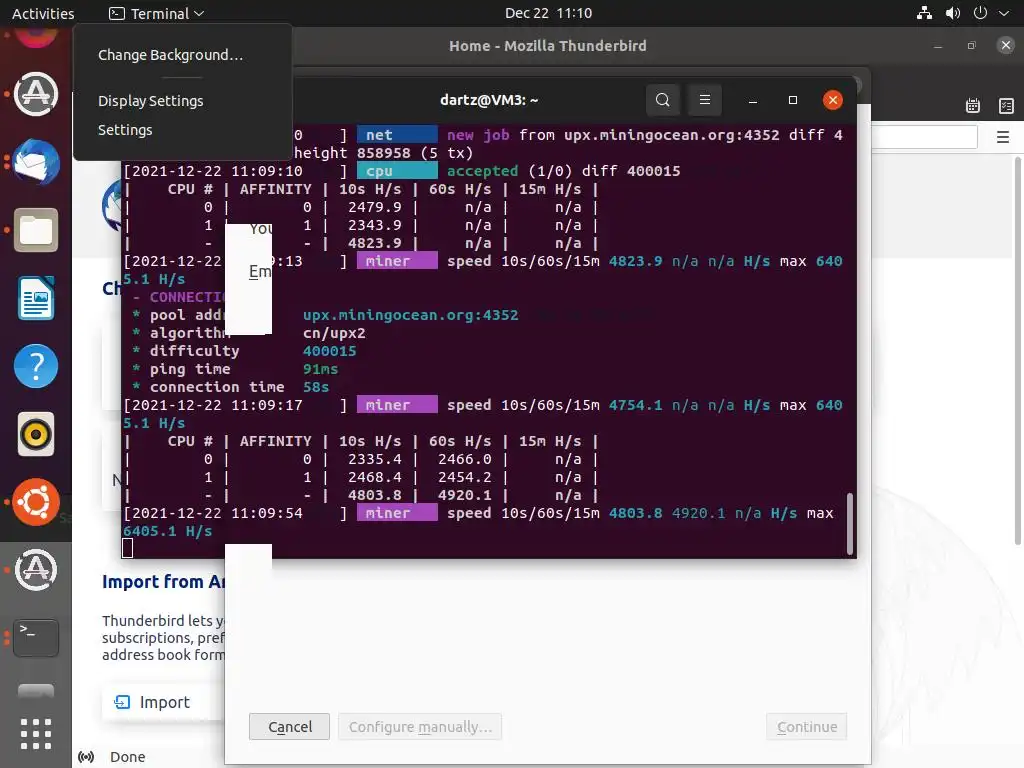The height and width of the screenshot is (768, 1024).
Task: Open the Terminal app menu dropdown
Action: coord(157,13)
